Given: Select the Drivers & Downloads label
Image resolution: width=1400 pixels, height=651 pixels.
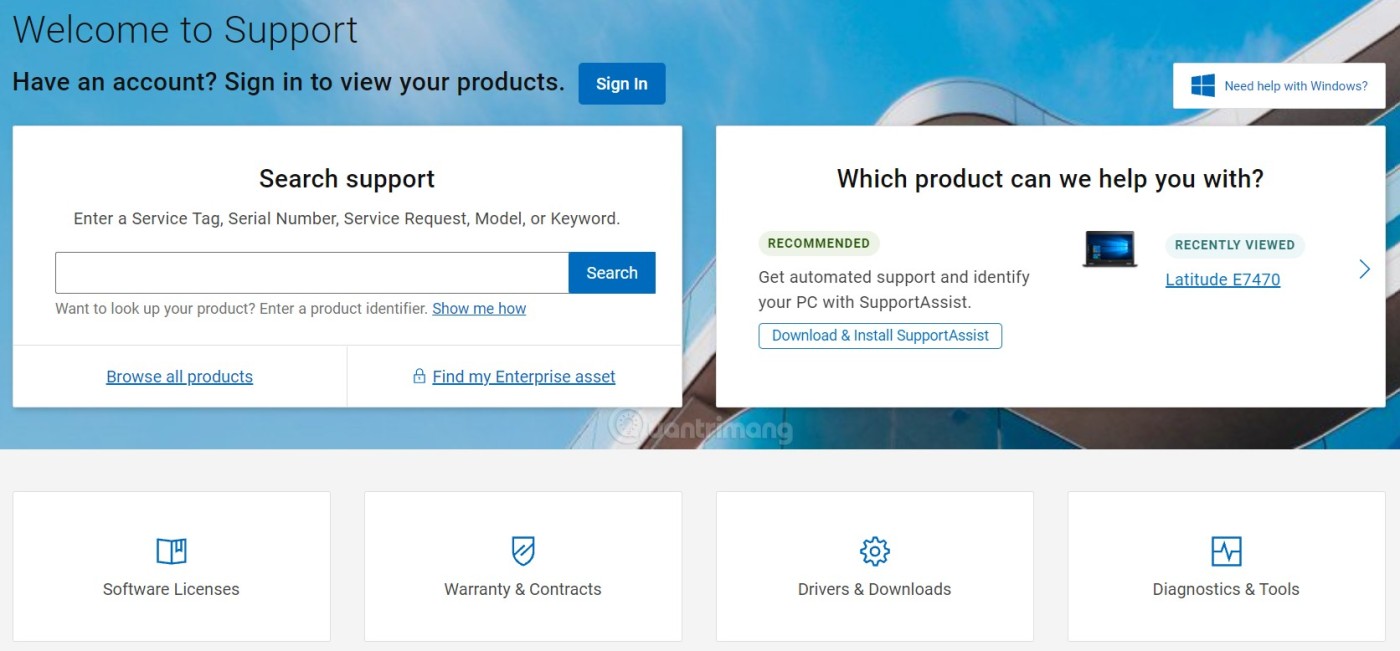Looking at the screenshot, I should 875,589.
